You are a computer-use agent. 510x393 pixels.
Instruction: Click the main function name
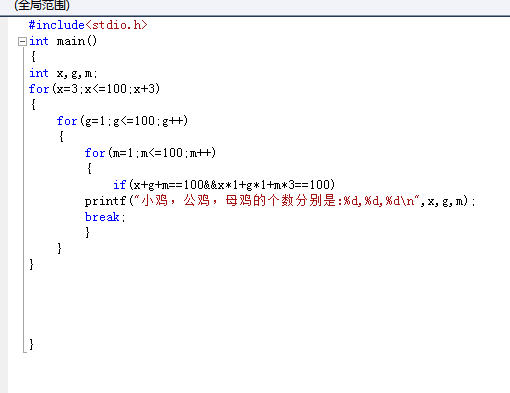71,41
